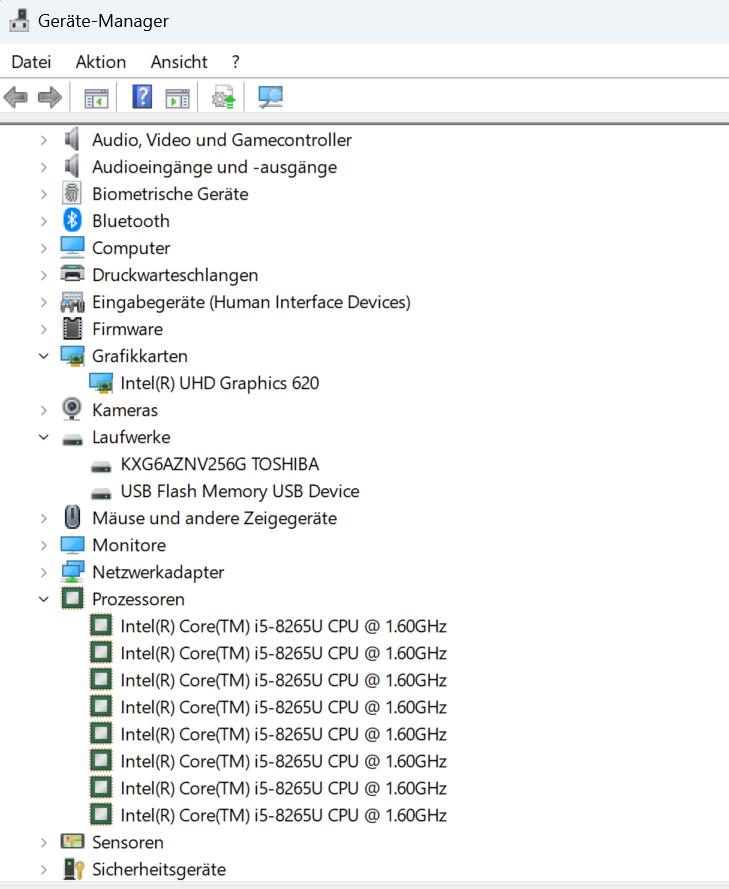Expand the Netzwerkadapter chevron
The width and height of the screenshot is (729, 889).
[44, 572]
